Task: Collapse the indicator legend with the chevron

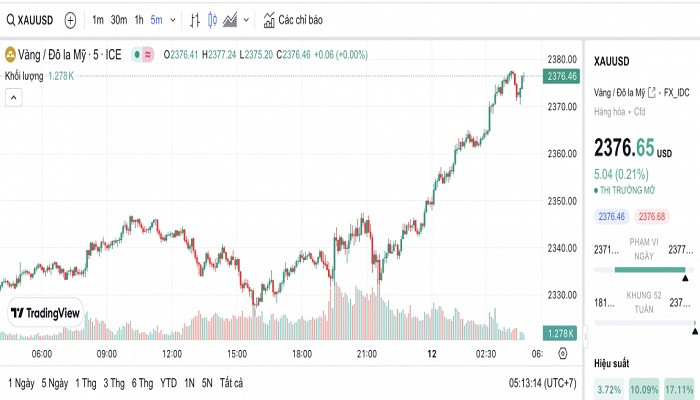Action: (14, 97)
